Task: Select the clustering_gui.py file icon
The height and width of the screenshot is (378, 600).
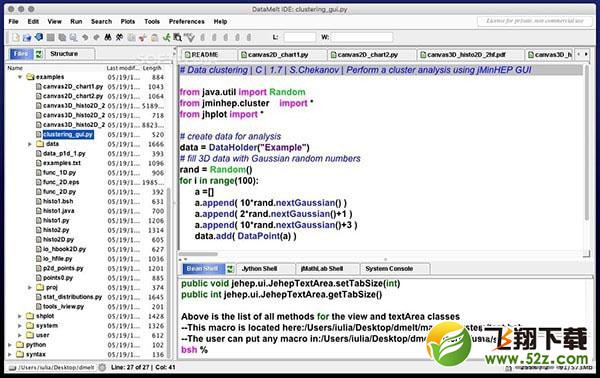Action: pyautogui.click(x=39, y=135)
